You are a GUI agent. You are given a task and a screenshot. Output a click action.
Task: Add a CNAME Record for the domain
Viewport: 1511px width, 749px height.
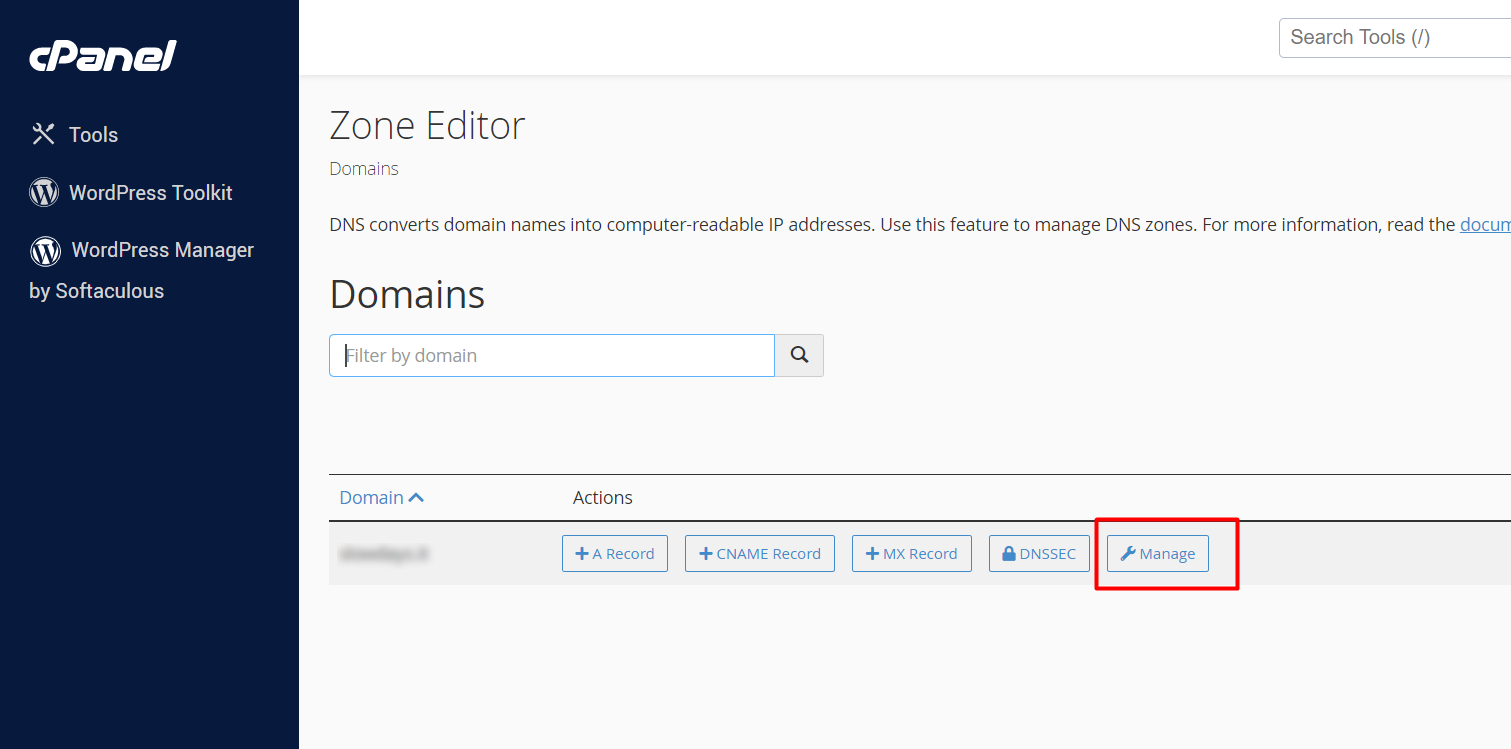[x=759, y=554]
